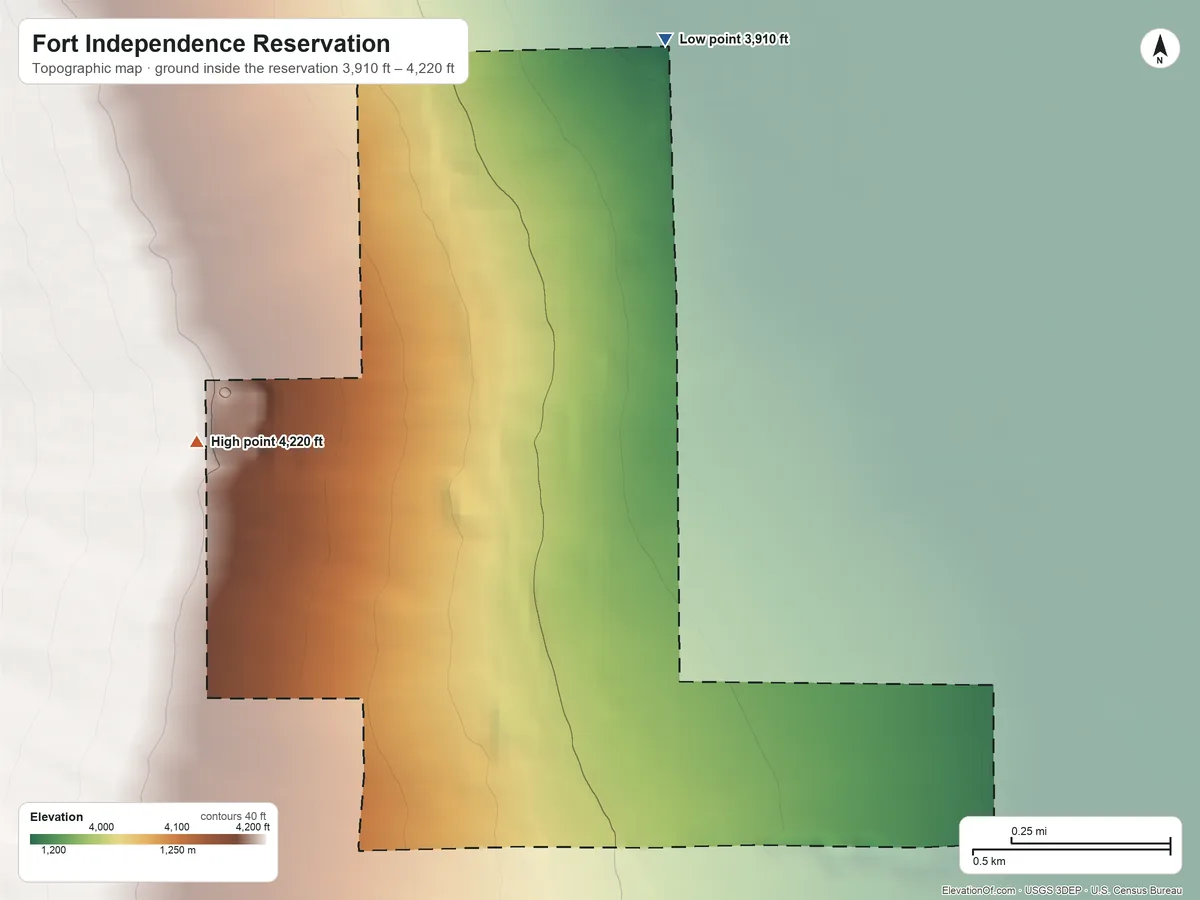This screenshot has width=1200, height=900.
Task: Click the '0.25 mi' scale bar label
Action: click(1029, 831)
